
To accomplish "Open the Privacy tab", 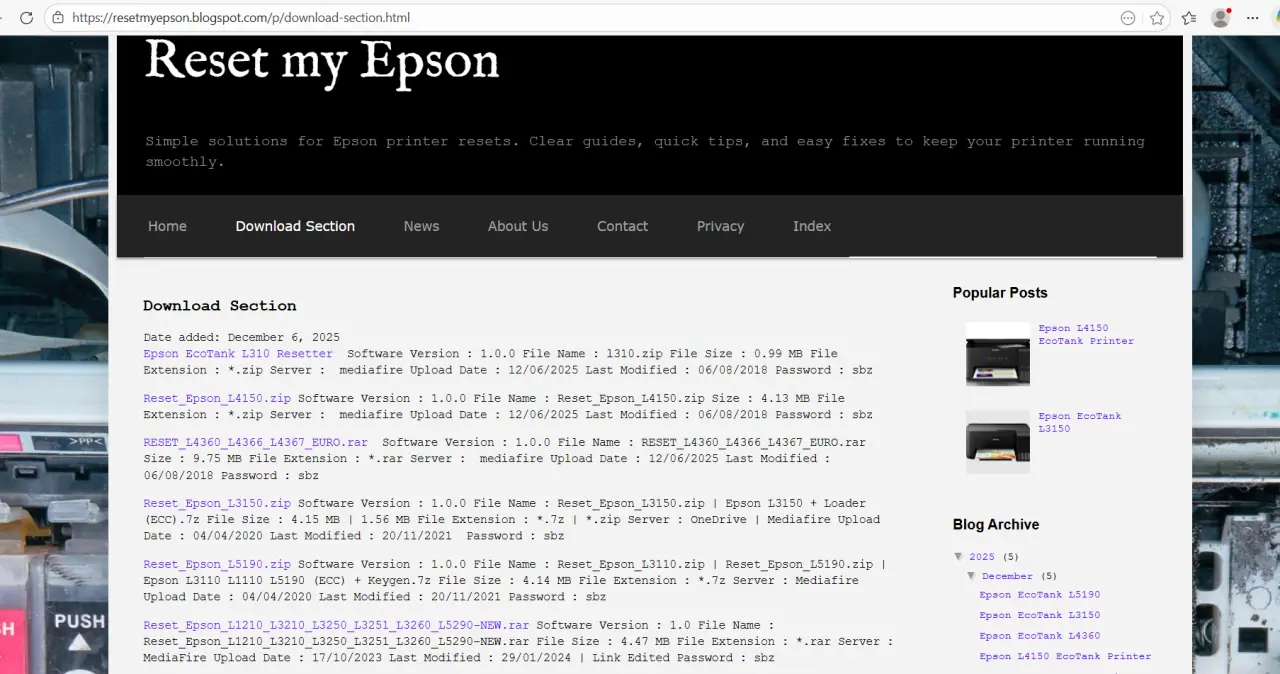I will tap(720, 226).
